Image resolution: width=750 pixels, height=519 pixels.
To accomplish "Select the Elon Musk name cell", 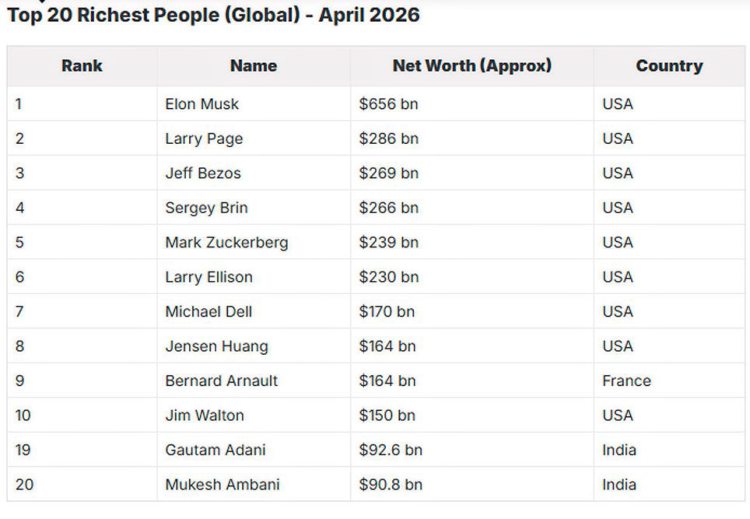I will 202,104.
